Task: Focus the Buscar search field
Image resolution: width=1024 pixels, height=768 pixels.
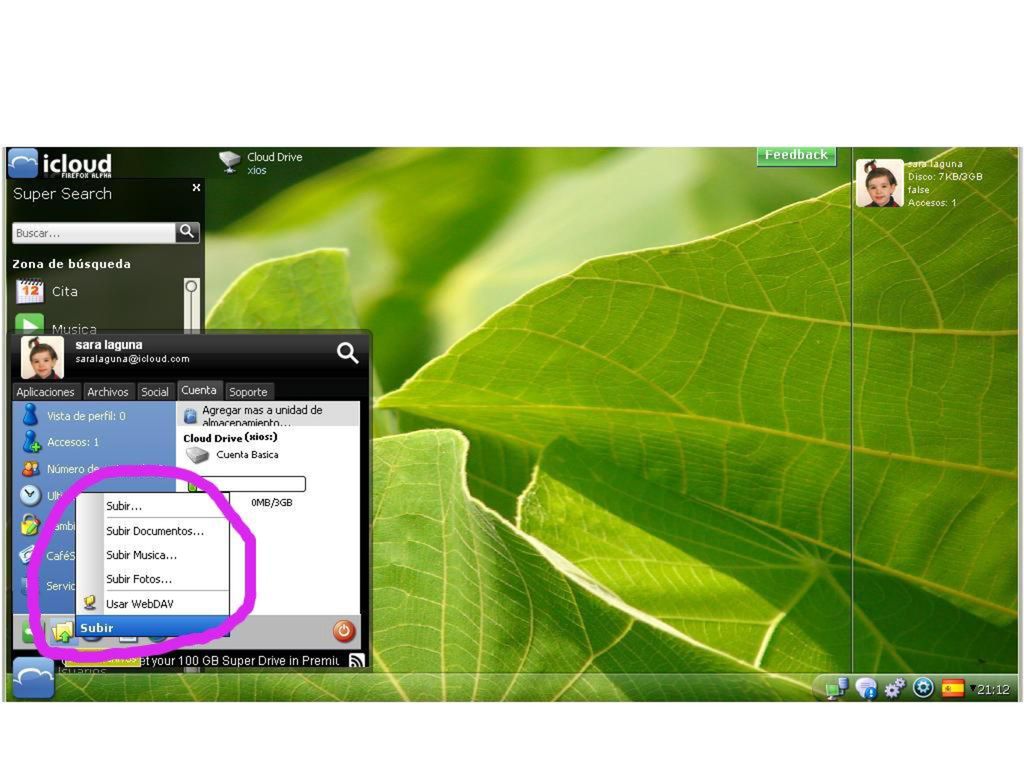Action: click(x=94, y=233)
